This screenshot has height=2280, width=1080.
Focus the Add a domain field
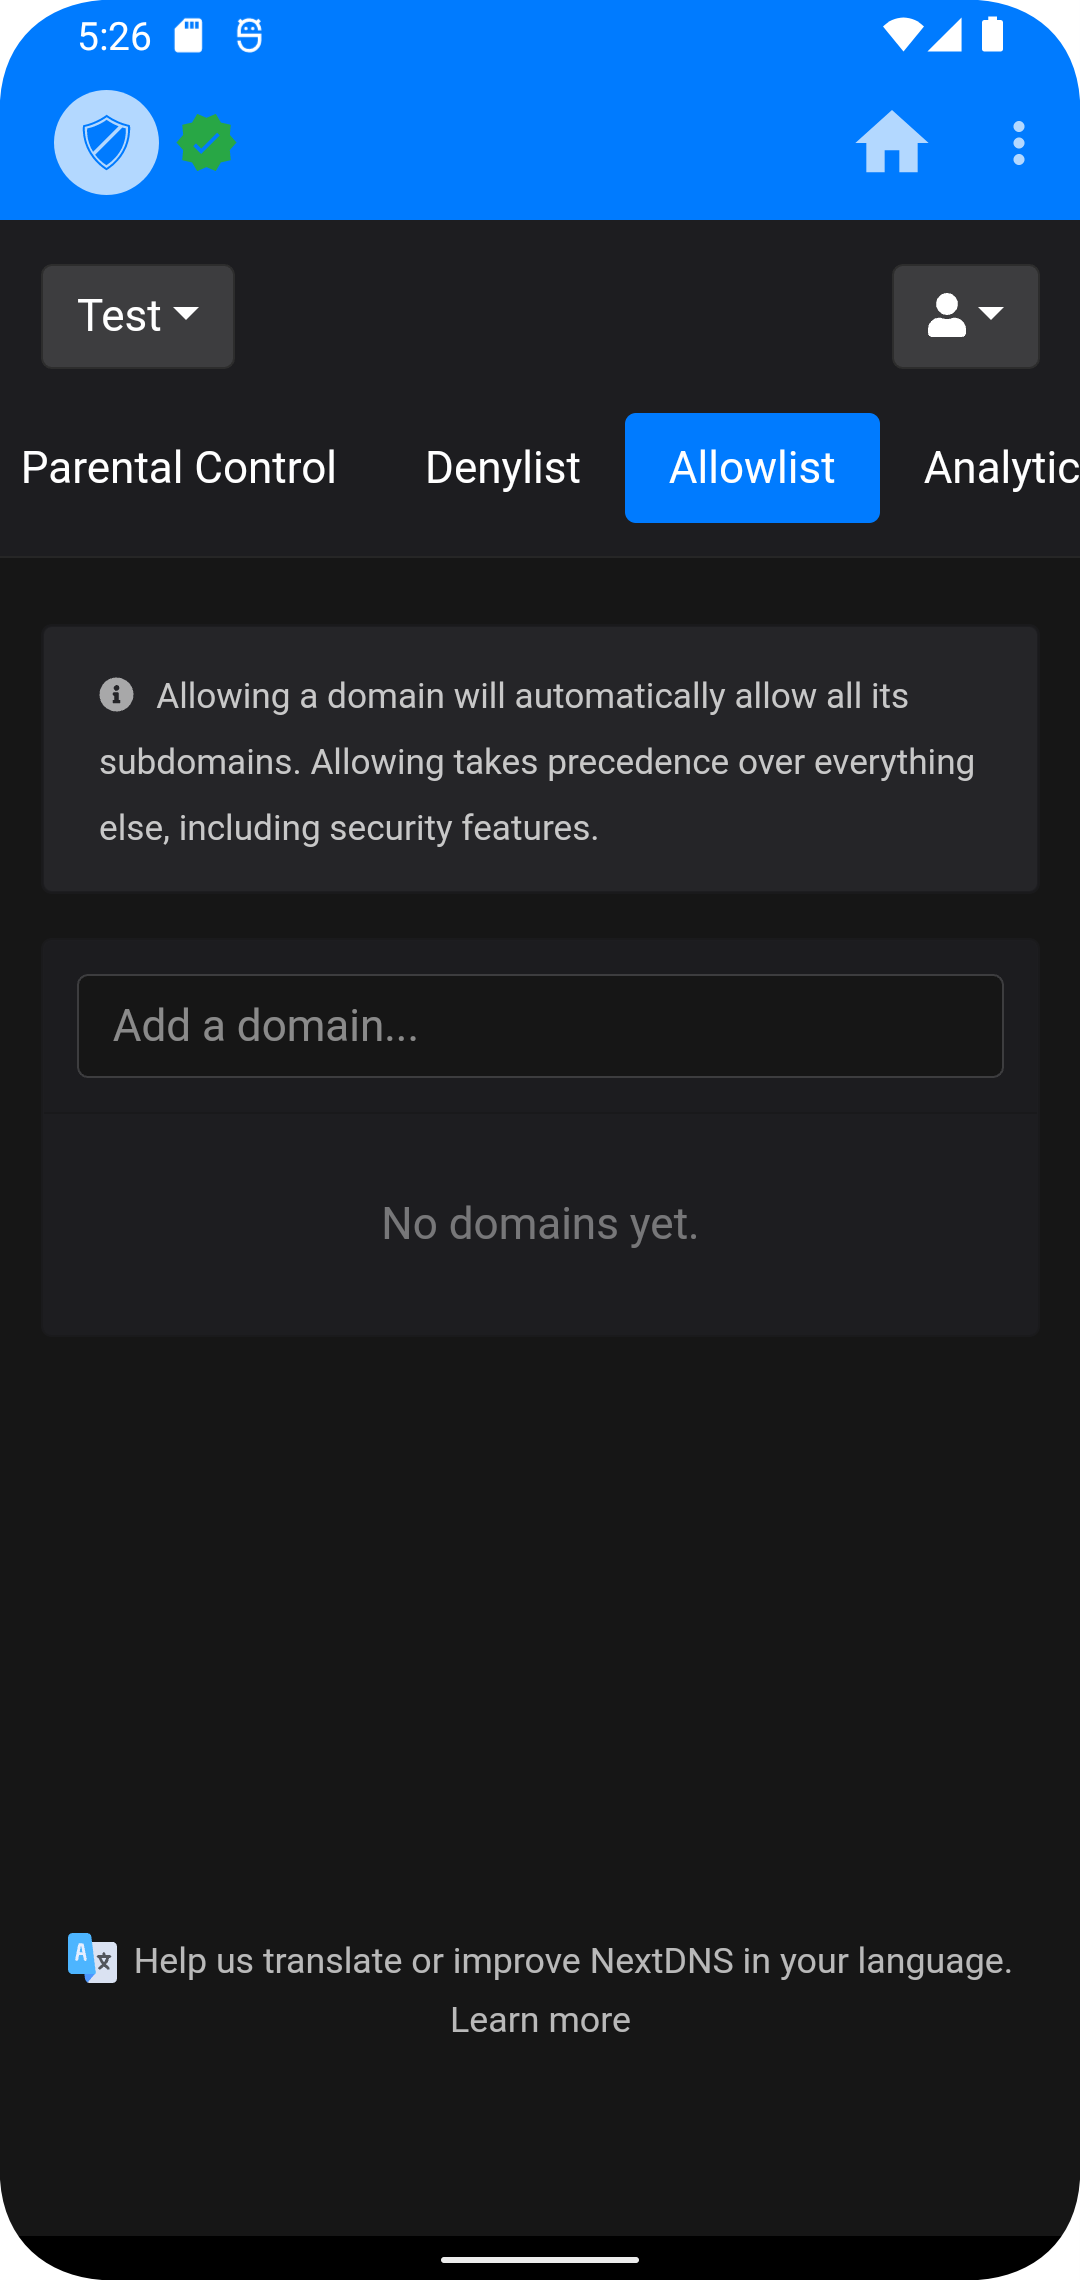point(540,1026)
